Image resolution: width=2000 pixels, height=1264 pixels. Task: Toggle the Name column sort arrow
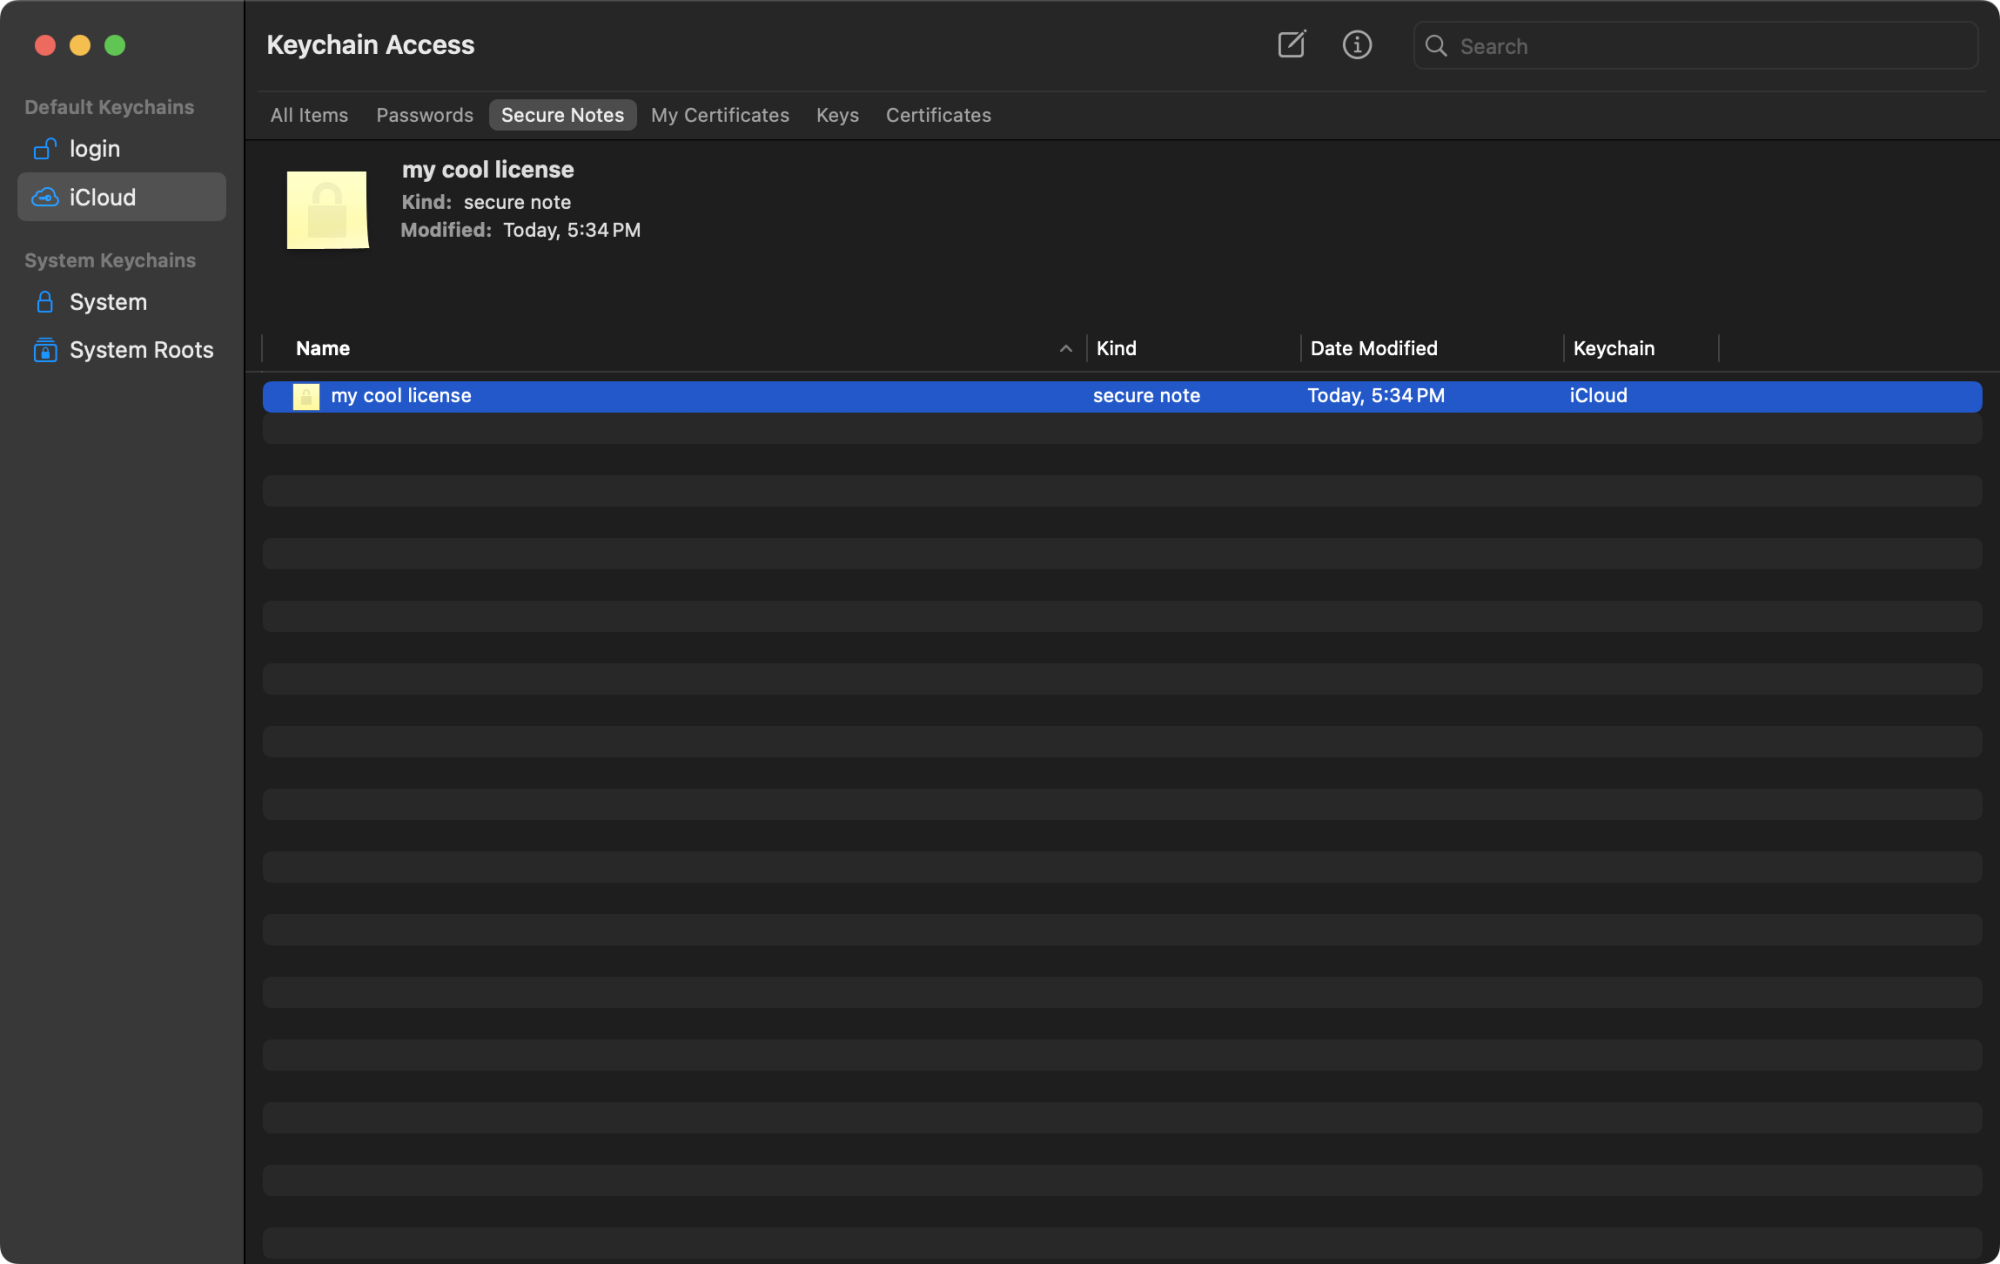1066,348
